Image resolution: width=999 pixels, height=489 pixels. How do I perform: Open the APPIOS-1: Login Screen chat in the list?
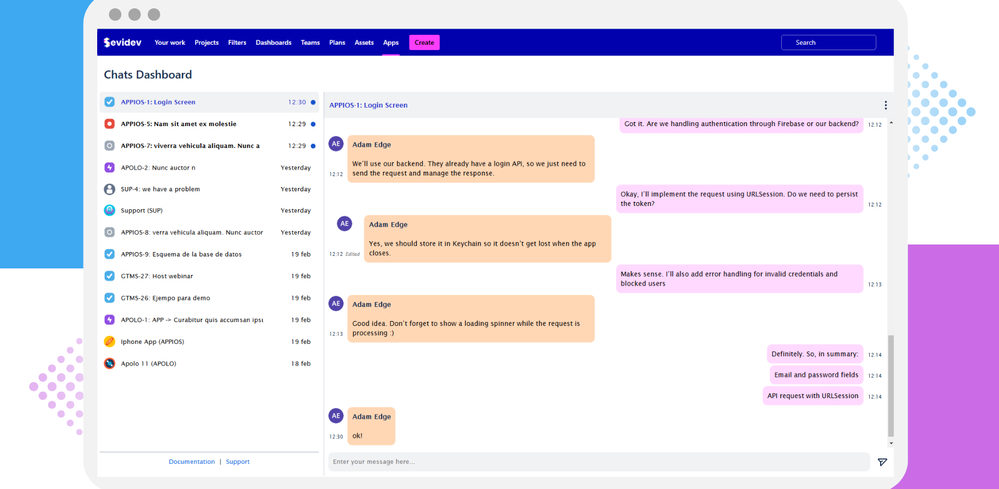[x=209, y=102]
